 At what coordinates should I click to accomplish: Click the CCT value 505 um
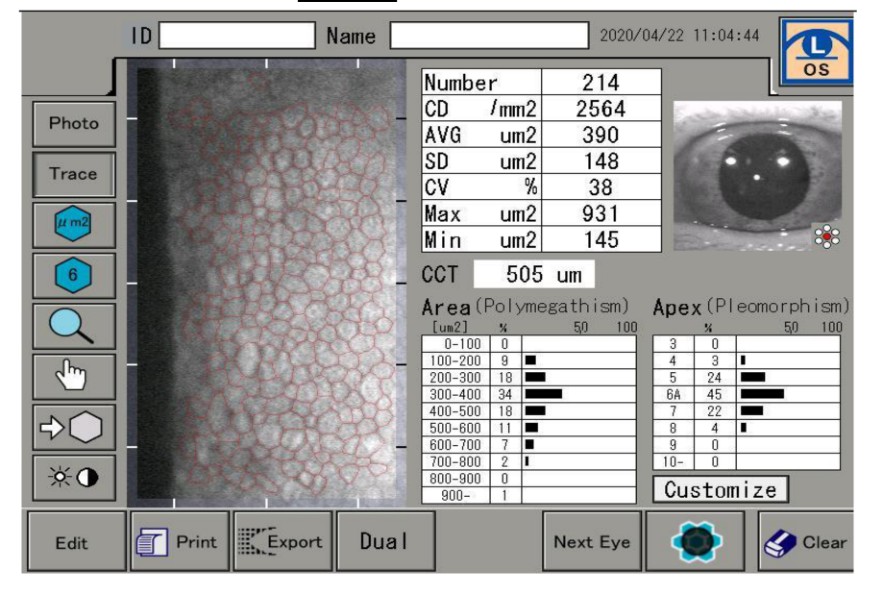click(x=534, y=274)
